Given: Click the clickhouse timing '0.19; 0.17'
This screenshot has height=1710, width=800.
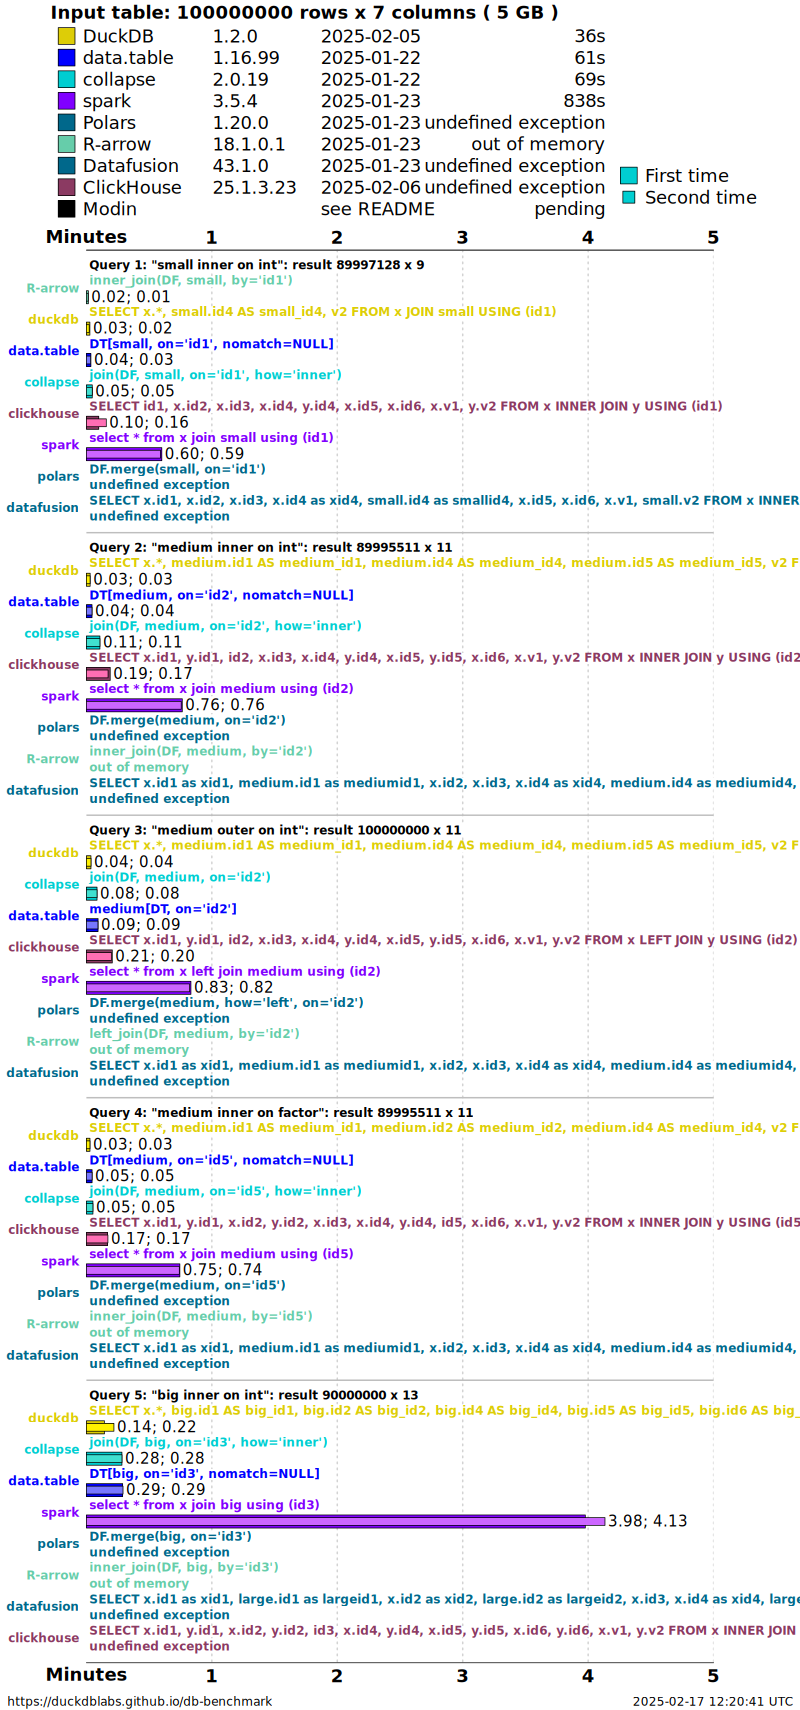Looking at the screenshot, I should (x=153, y=674).
